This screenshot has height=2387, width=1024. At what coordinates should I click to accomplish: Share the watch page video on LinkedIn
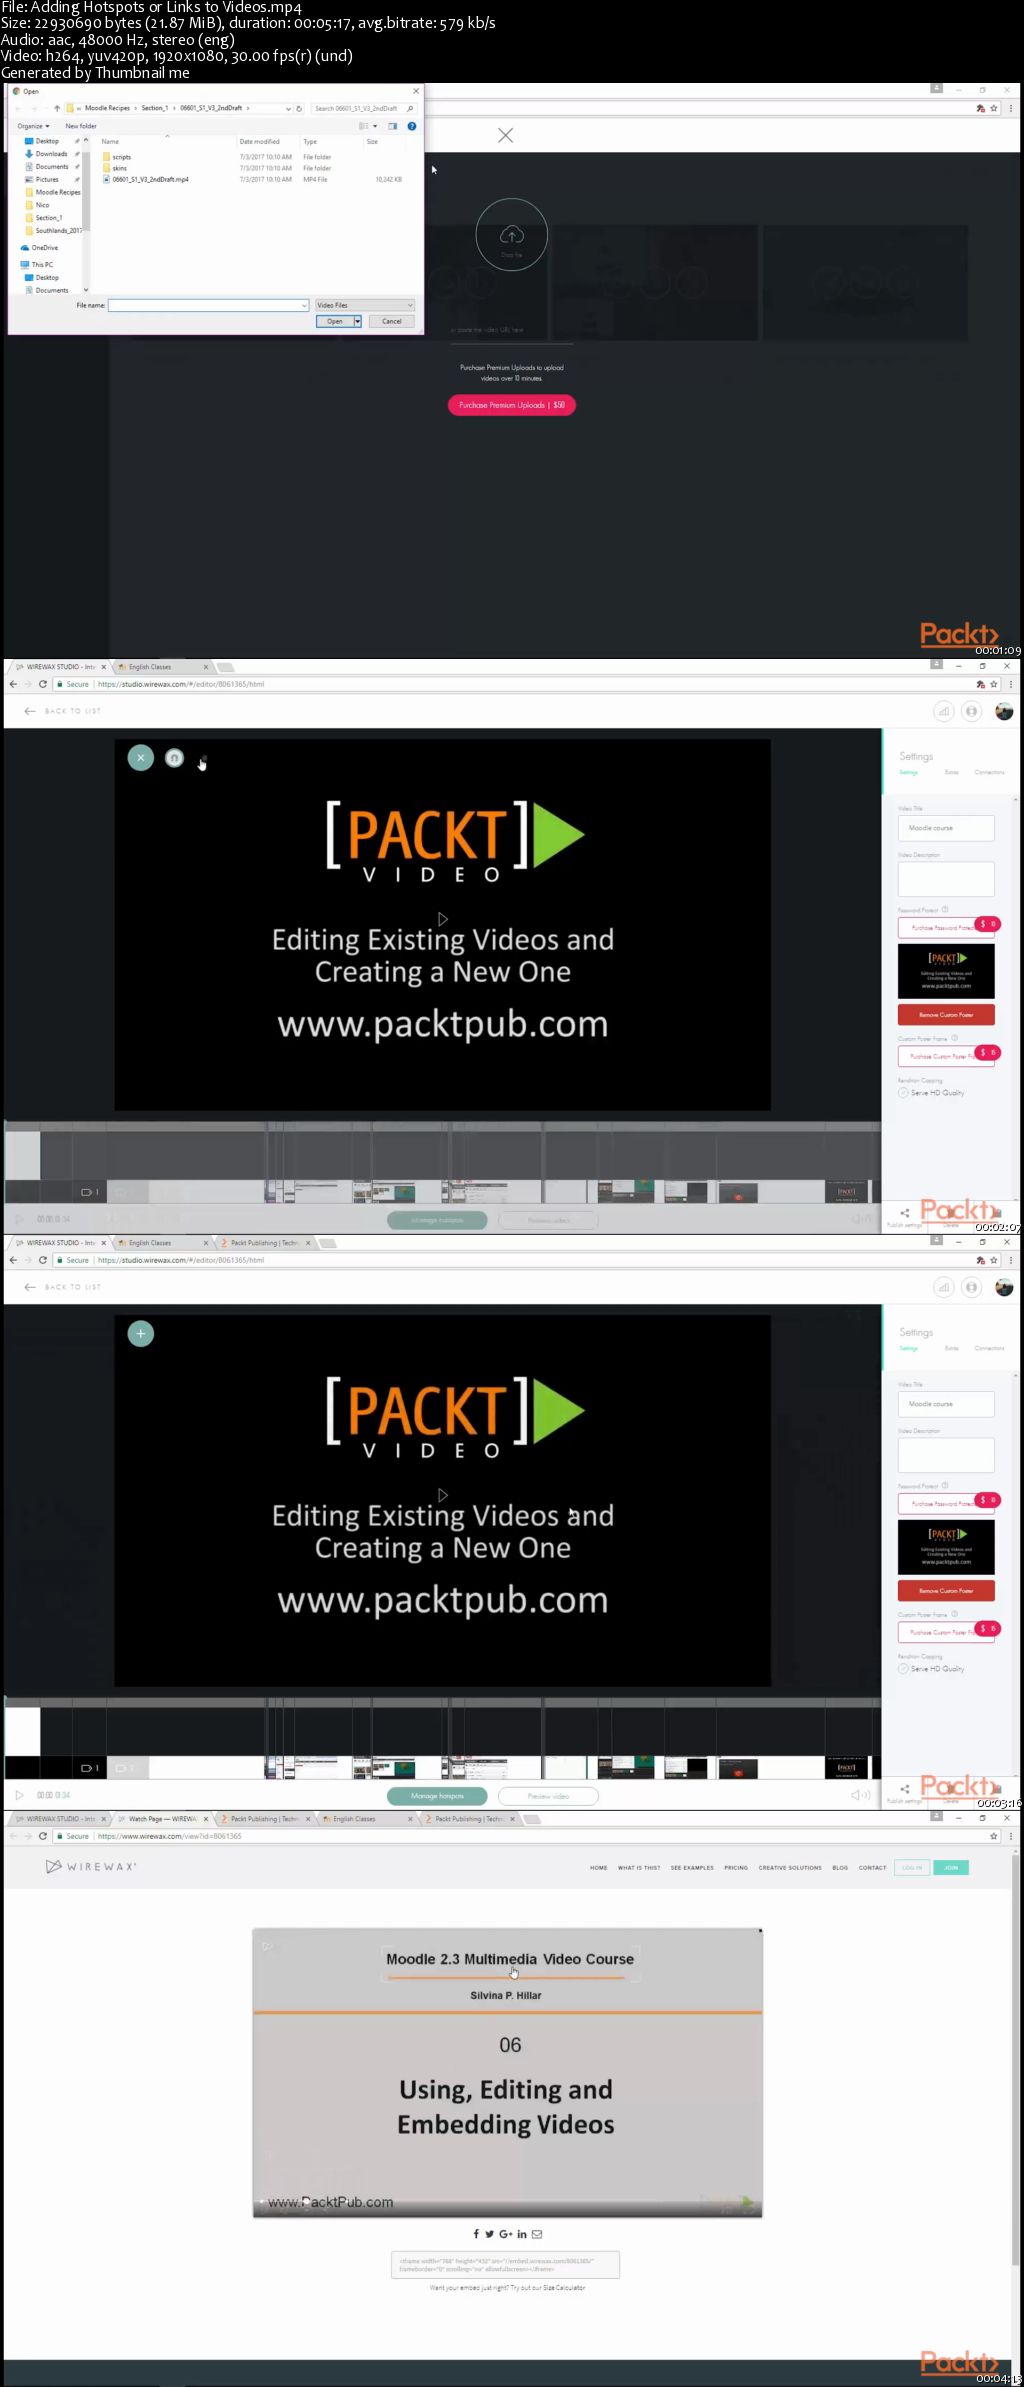(522, 2234)
